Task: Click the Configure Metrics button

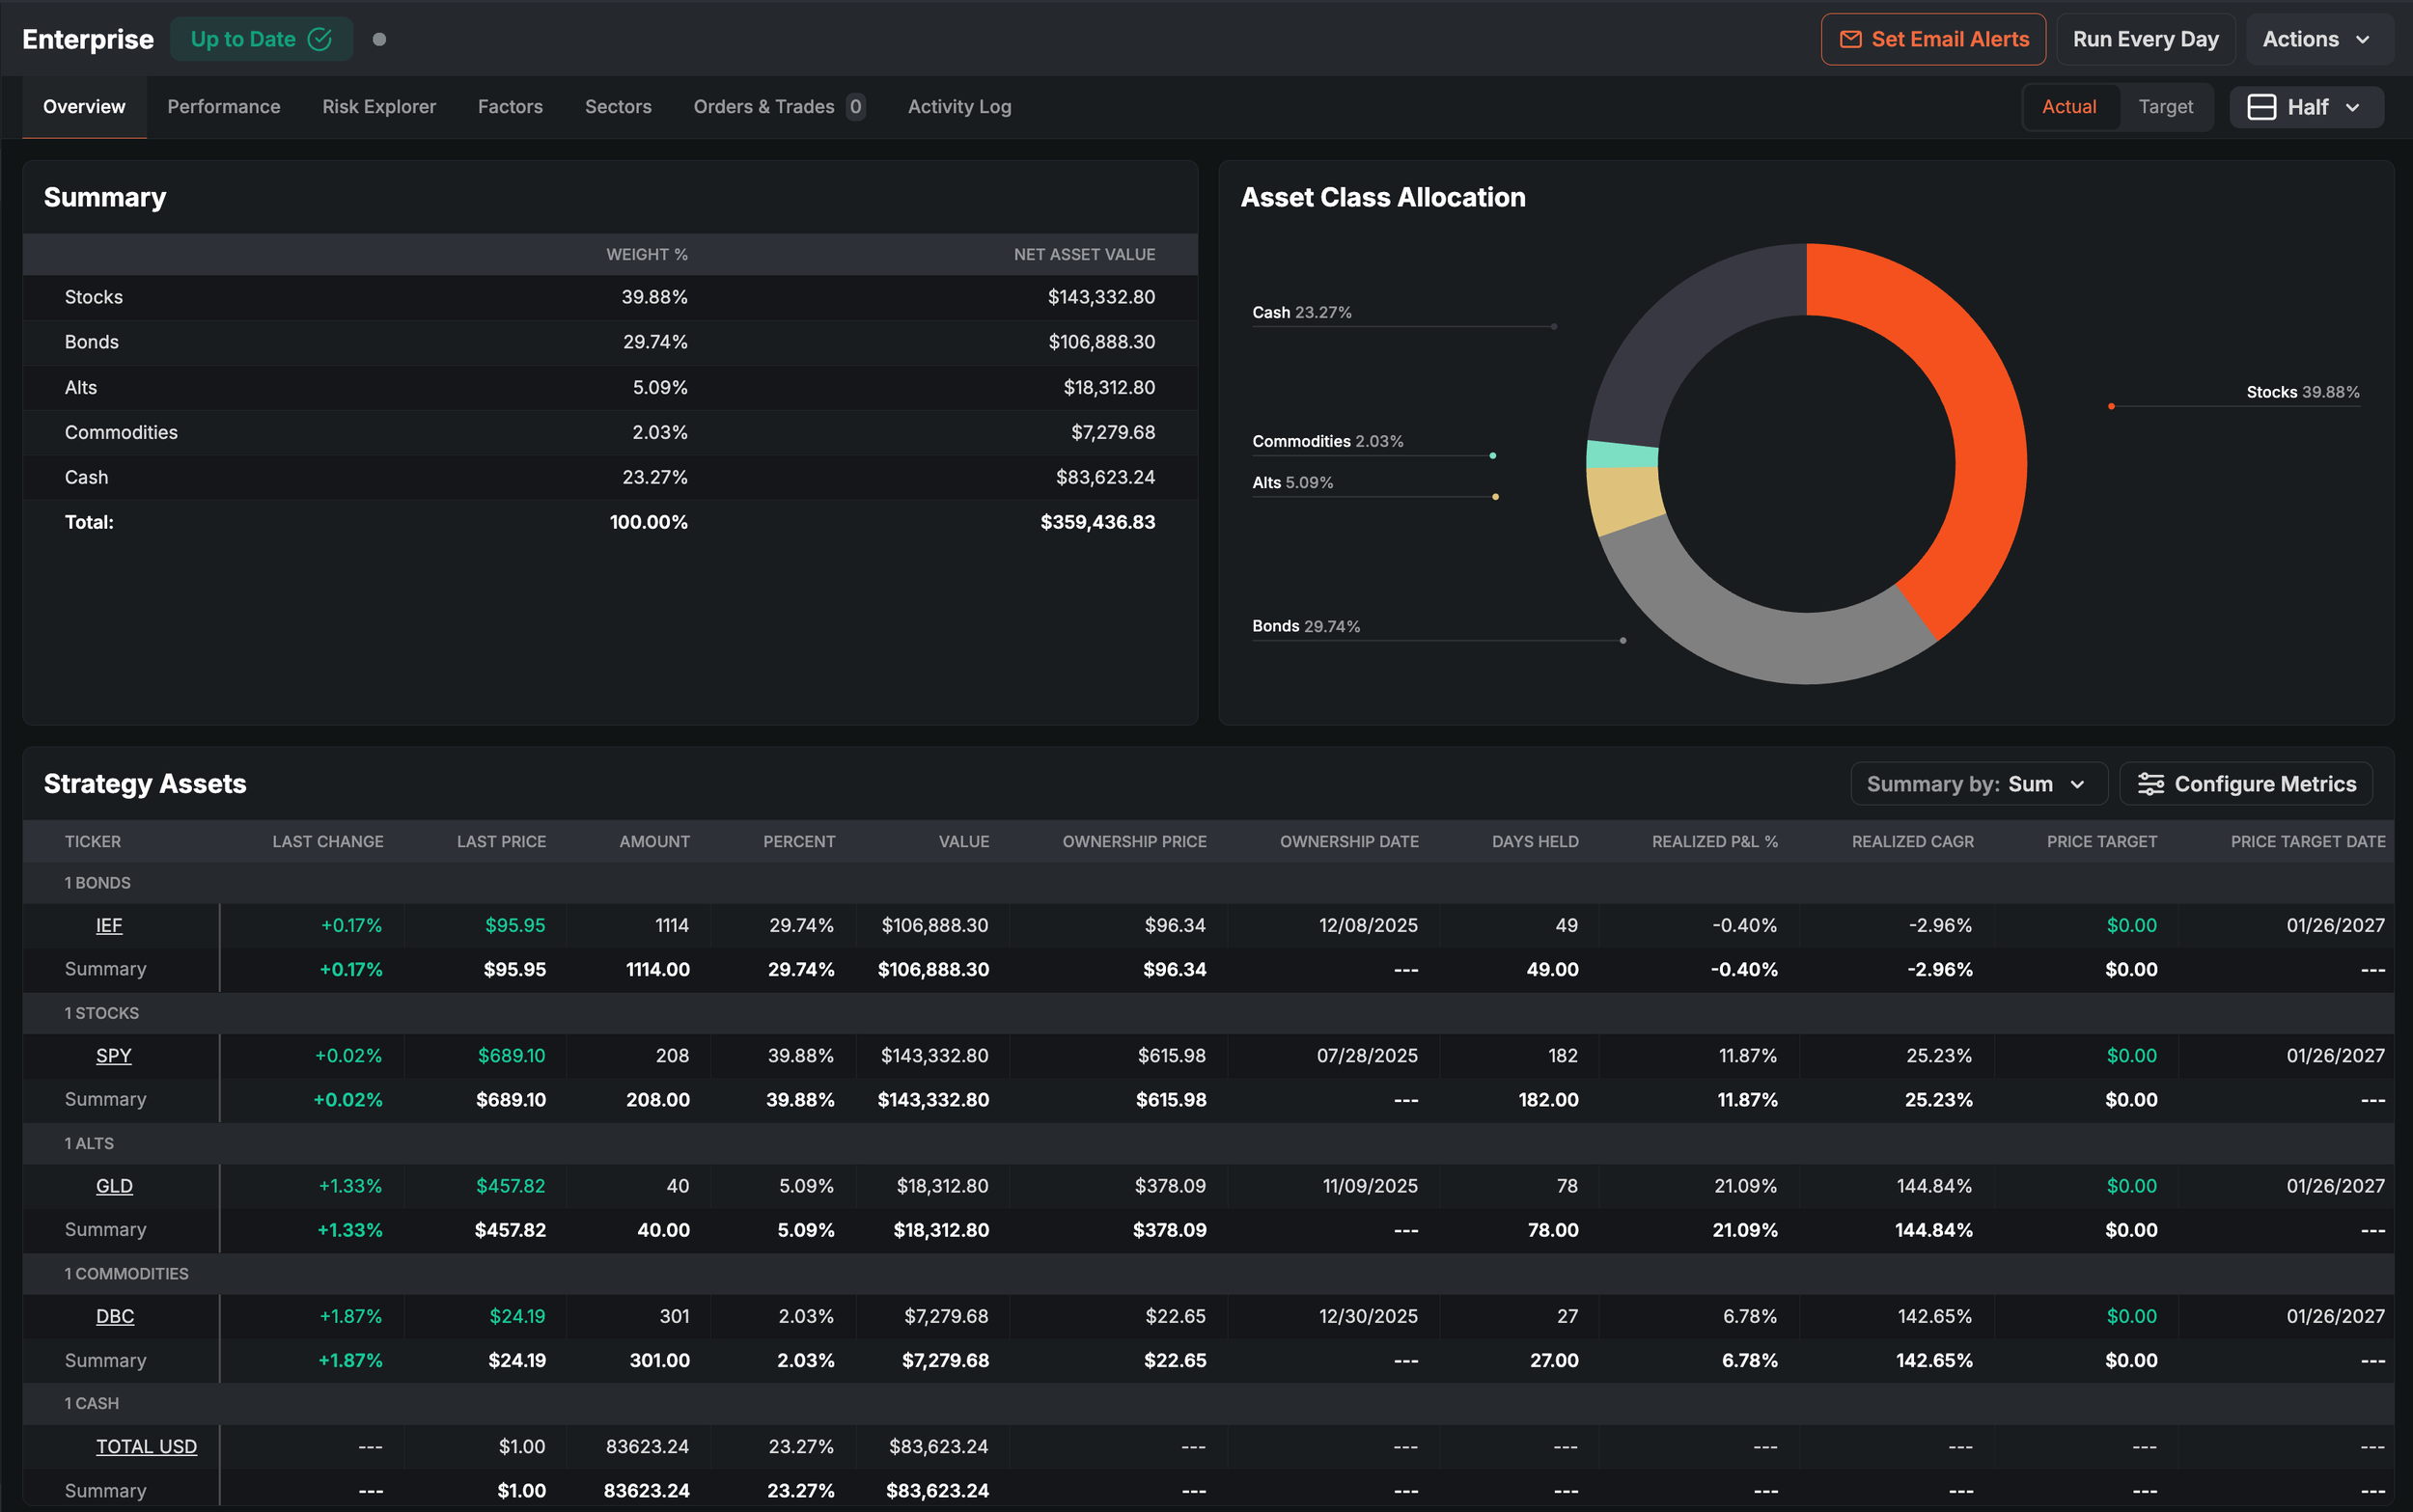Action: (x=2246, y=784)
